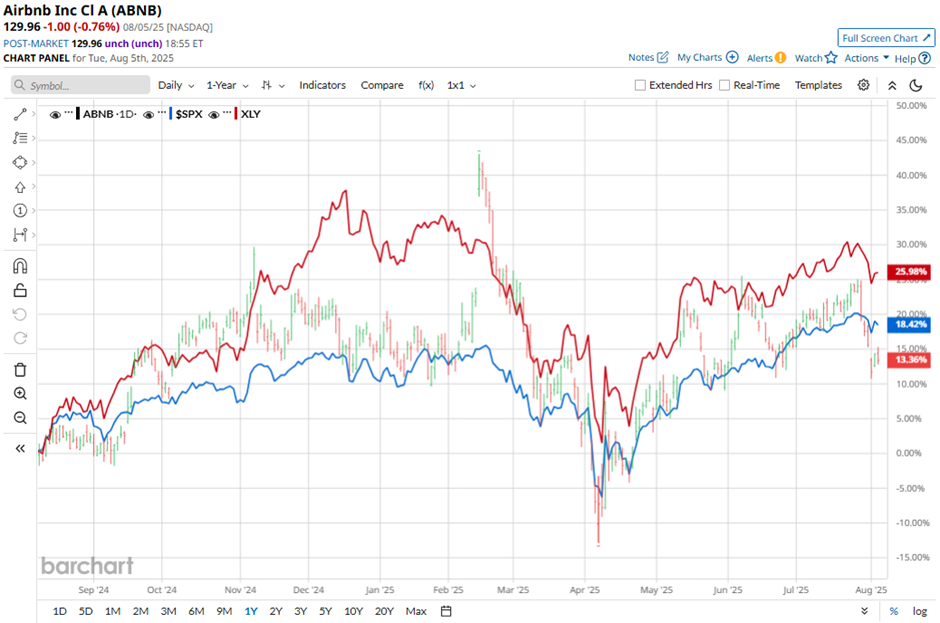940x623 pixels.
Task: Click the My Charts link
Action: (x=699, y=58)
